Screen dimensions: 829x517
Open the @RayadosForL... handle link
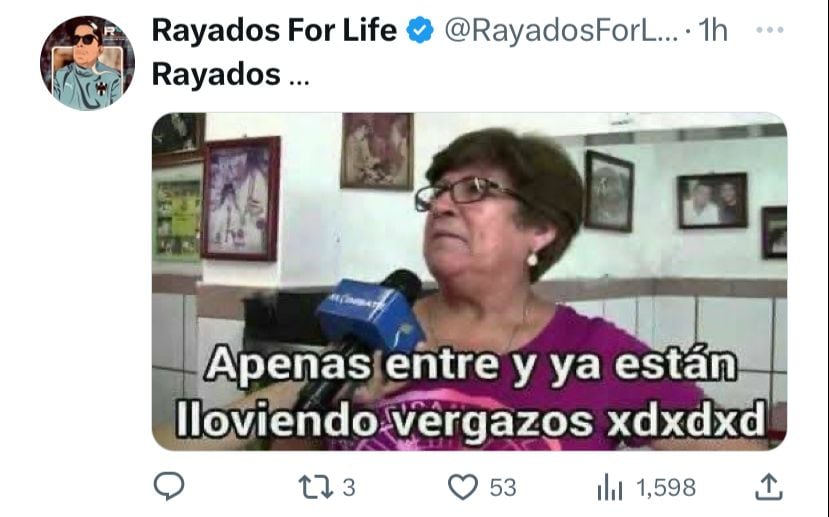coord(561,30)
